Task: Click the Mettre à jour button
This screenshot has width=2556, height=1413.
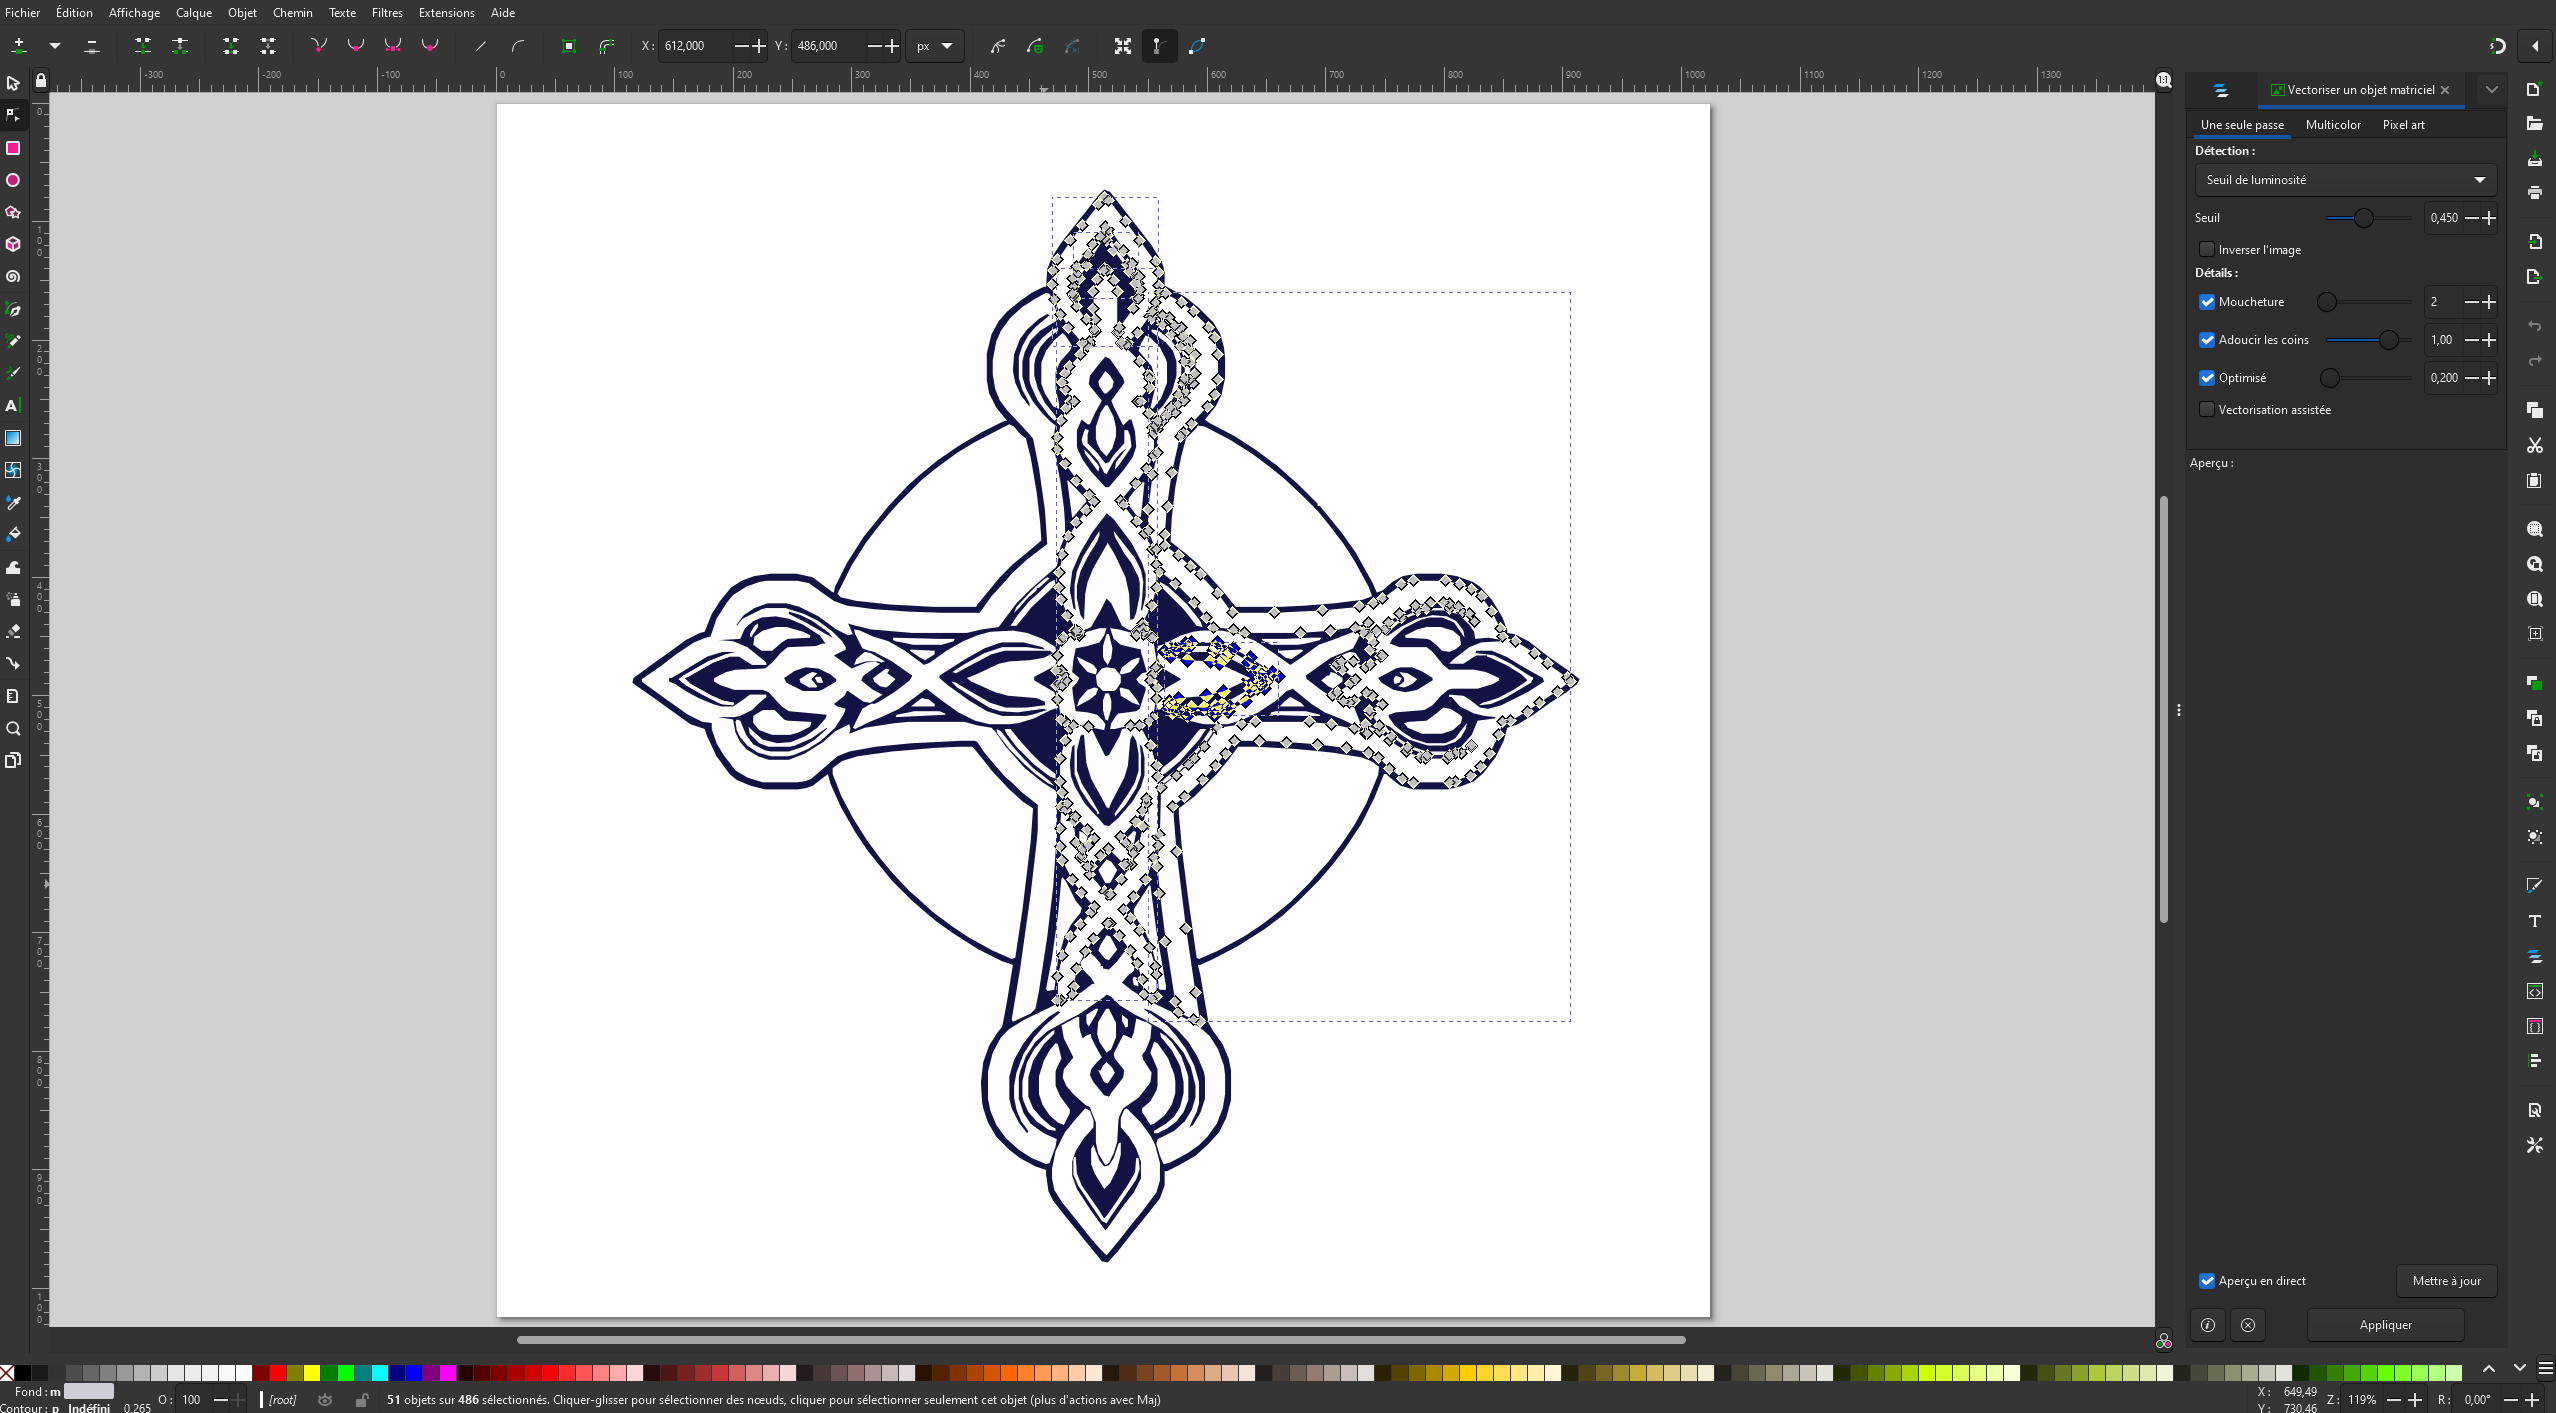Action: point(2446,1281)
